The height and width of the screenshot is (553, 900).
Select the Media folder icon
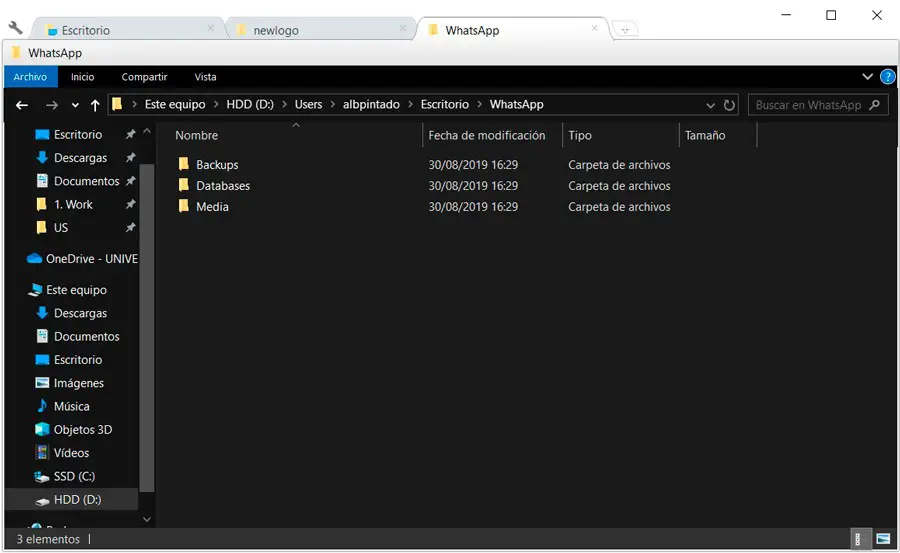(184, 206)
